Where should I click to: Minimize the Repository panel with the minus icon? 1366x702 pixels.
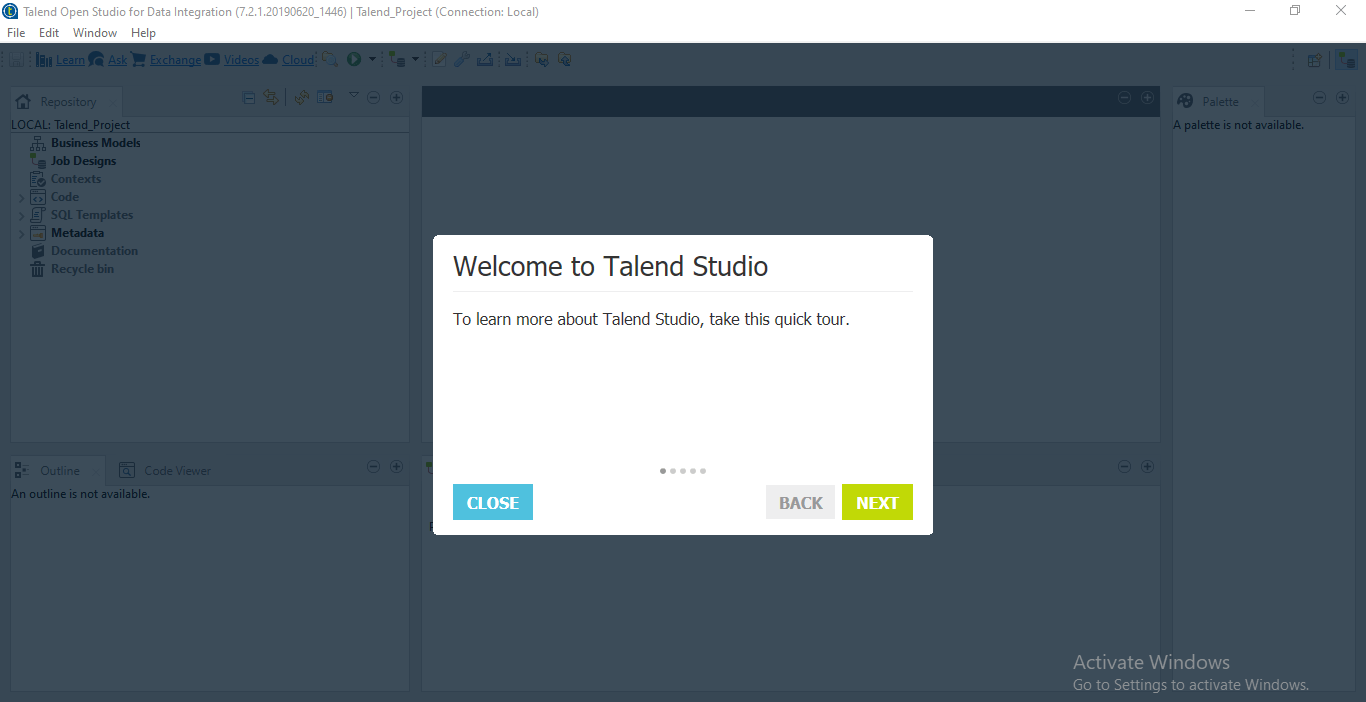pos(373,97)
